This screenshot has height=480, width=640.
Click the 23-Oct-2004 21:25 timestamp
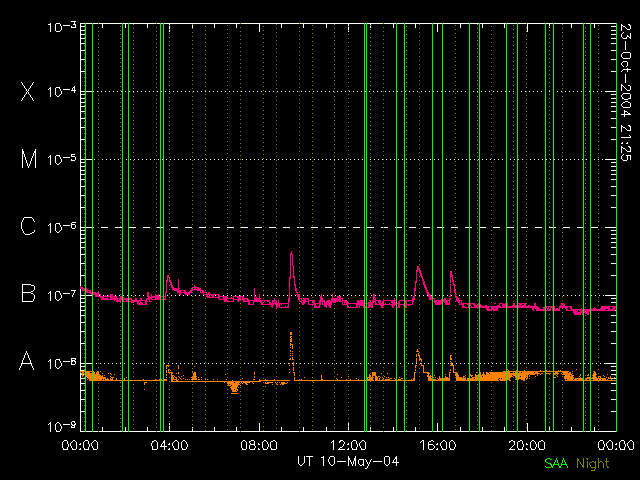[625, 93]
